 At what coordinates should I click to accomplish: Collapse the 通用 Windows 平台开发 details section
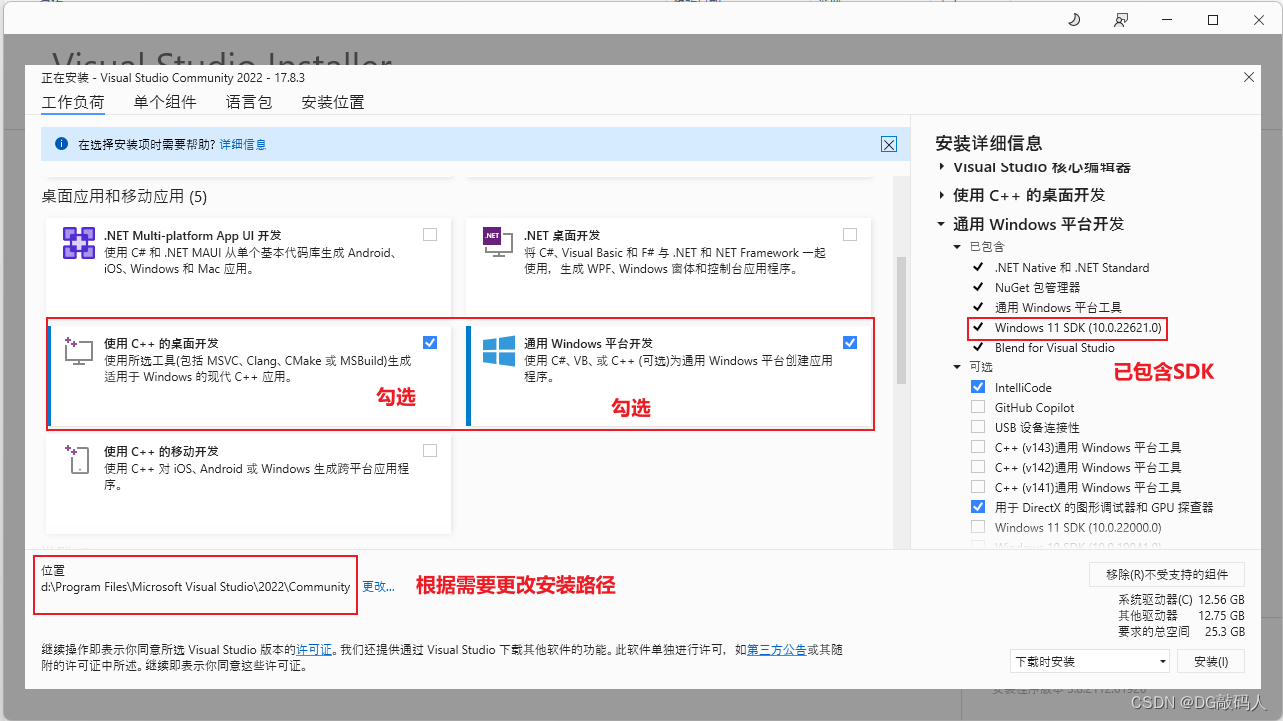941,224
